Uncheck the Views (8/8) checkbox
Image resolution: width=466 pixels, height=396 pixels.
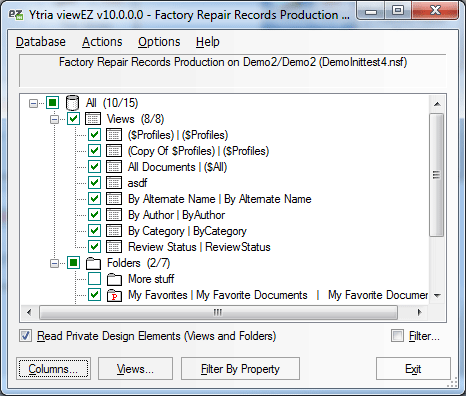(x=73, y=119)
